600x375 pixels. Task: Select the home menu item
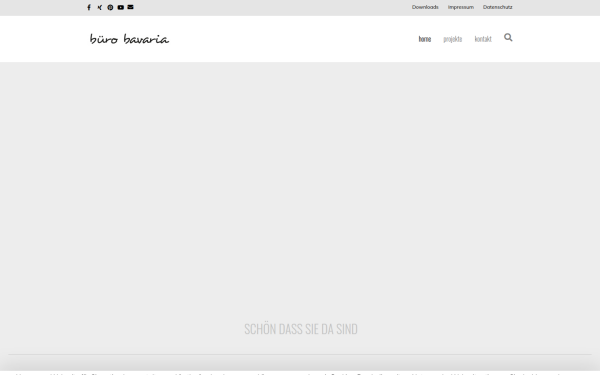425,39
